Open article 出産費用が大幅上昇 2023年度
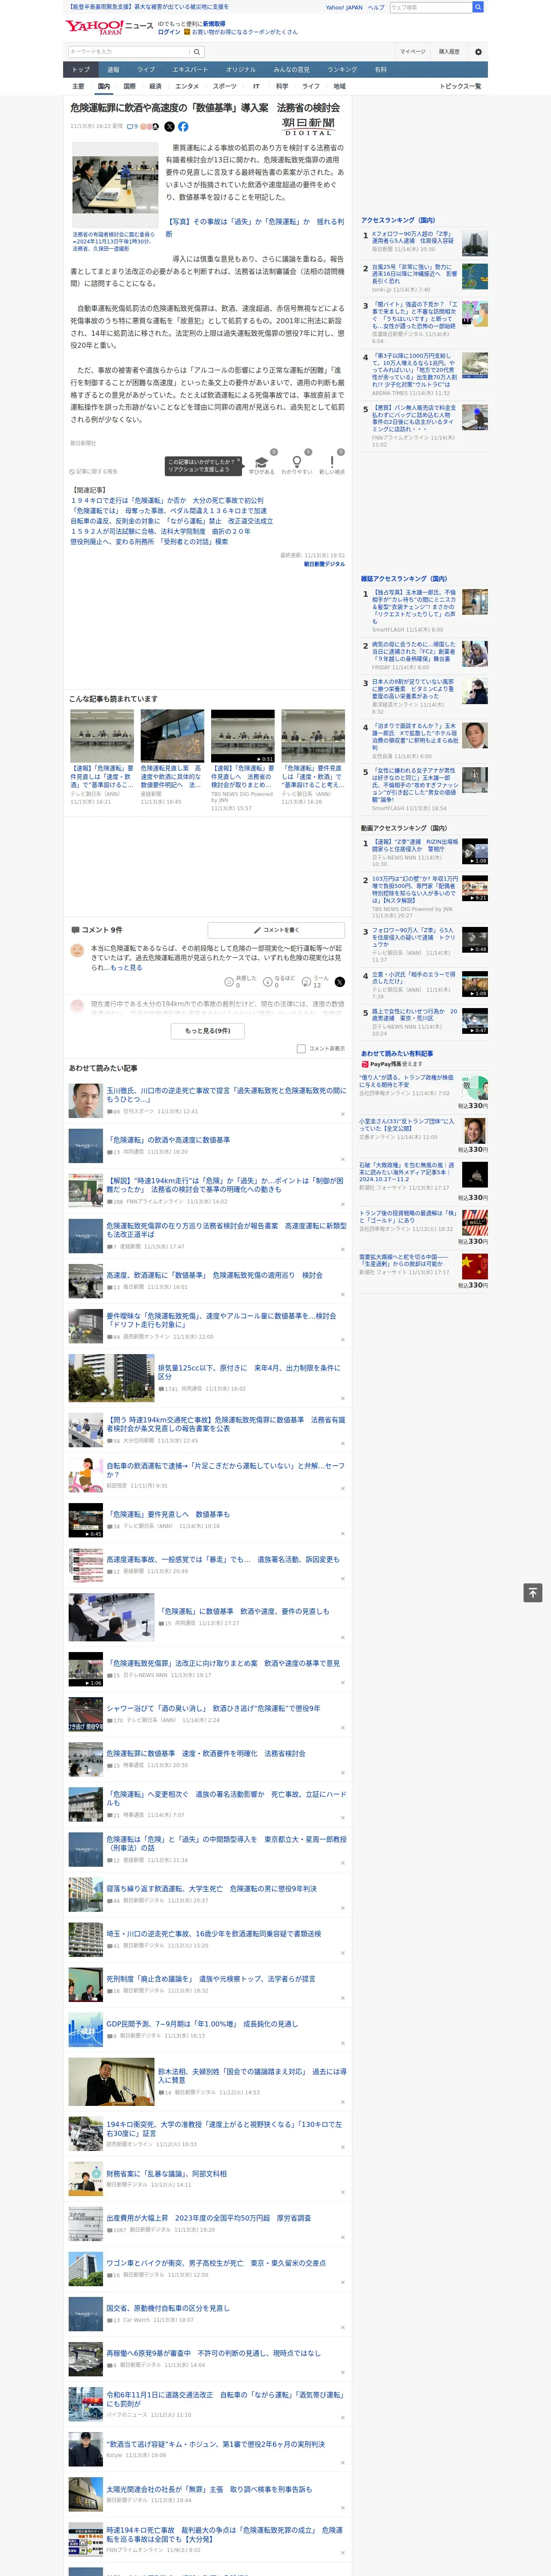The width and height of the screenshot is (551, 2576). pyautogui.click(x=208, y=2217)
